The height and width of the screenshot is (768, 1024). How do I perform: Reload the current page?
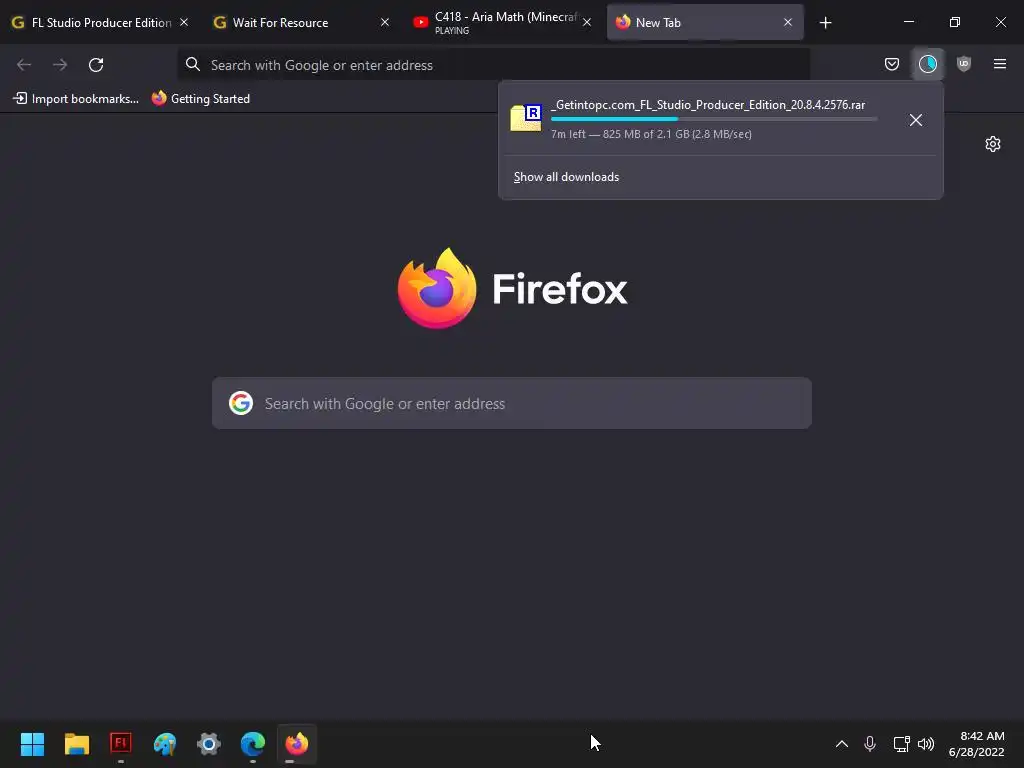[96, 65]
